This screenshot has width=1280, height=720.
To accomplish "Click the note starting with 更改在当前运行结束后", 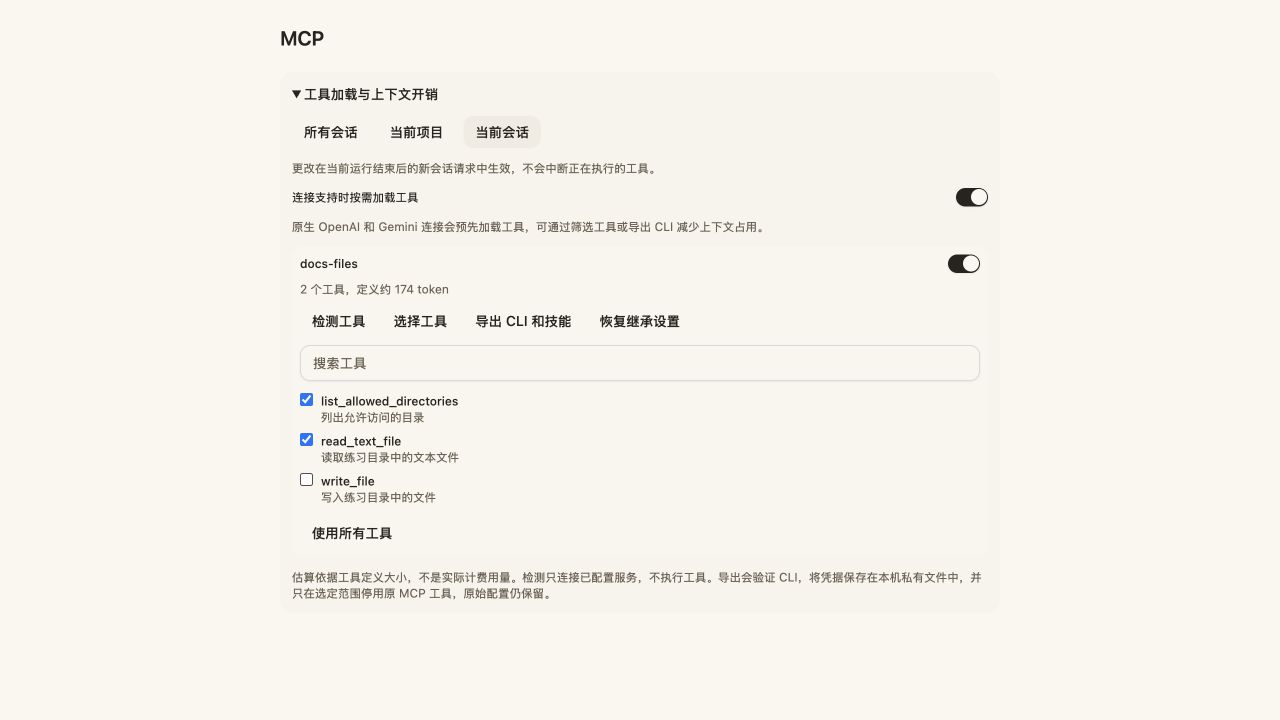I will coord(476,169).
